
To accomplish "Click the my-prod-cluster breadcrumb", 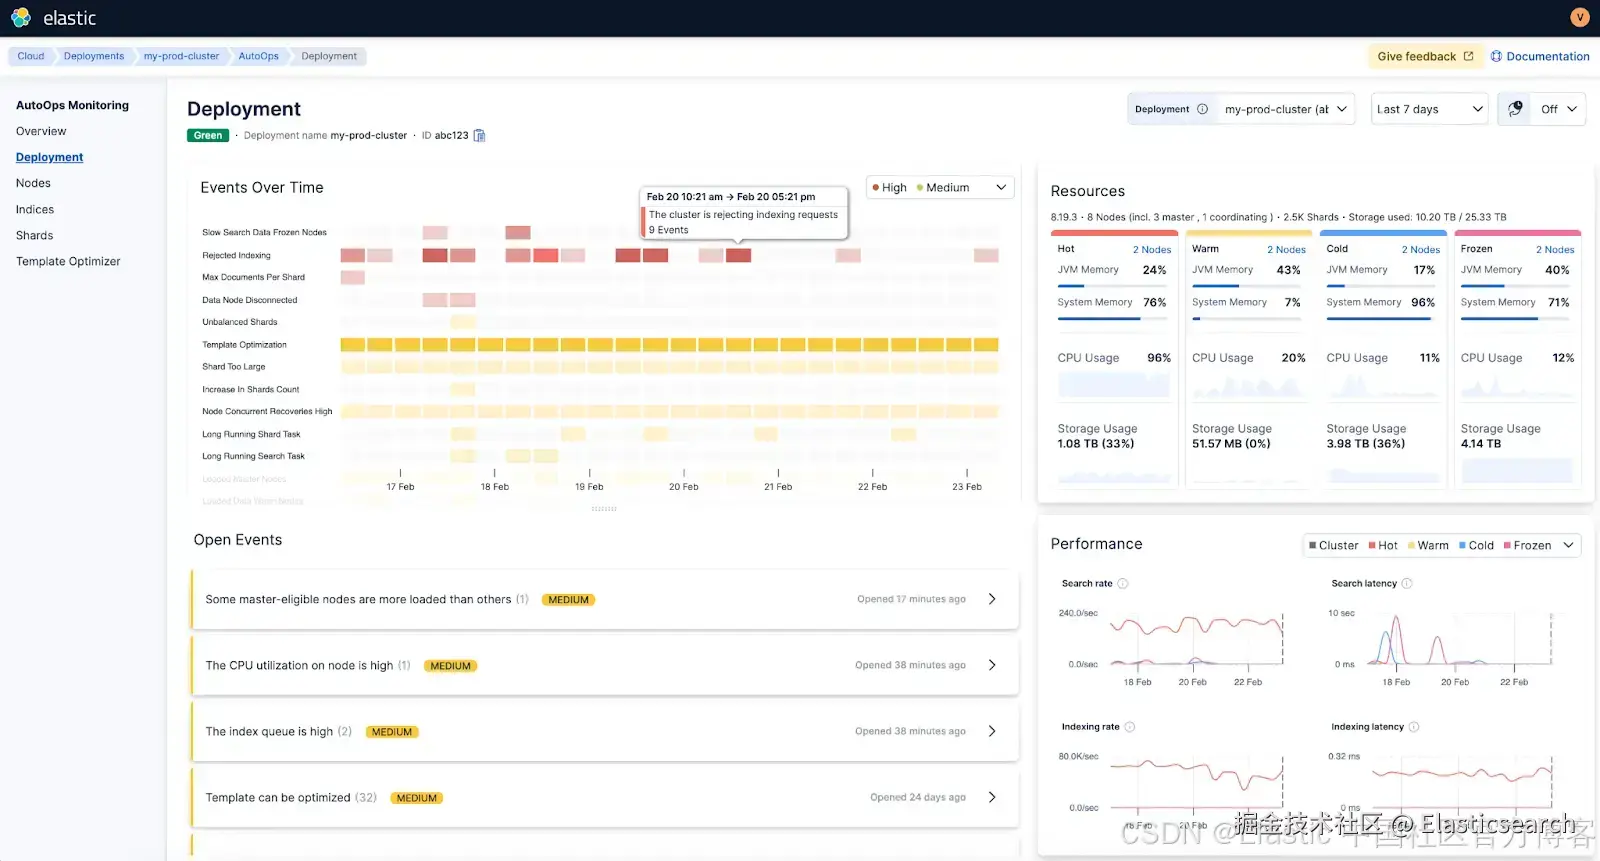I will pyautogui.click(x=181, y=56).
